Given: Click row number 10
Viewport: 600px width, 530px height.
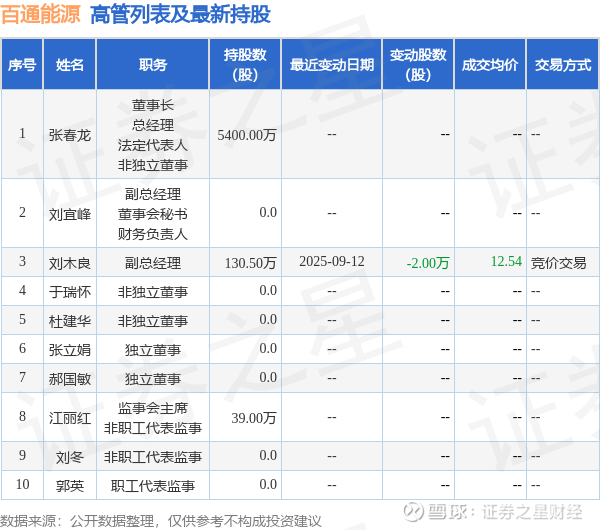Looking at the screenshot, I should [x=23, y=484].
